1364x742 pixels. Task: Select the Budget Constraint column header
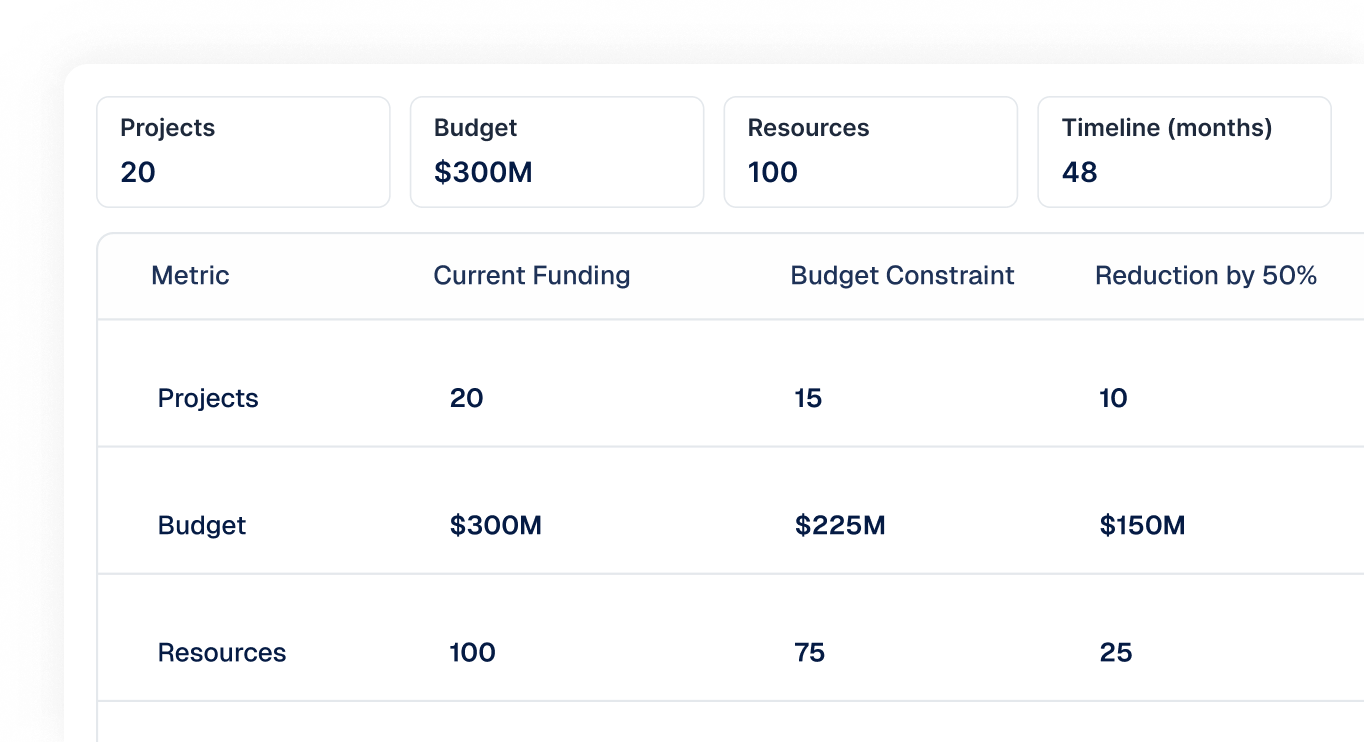902,276
